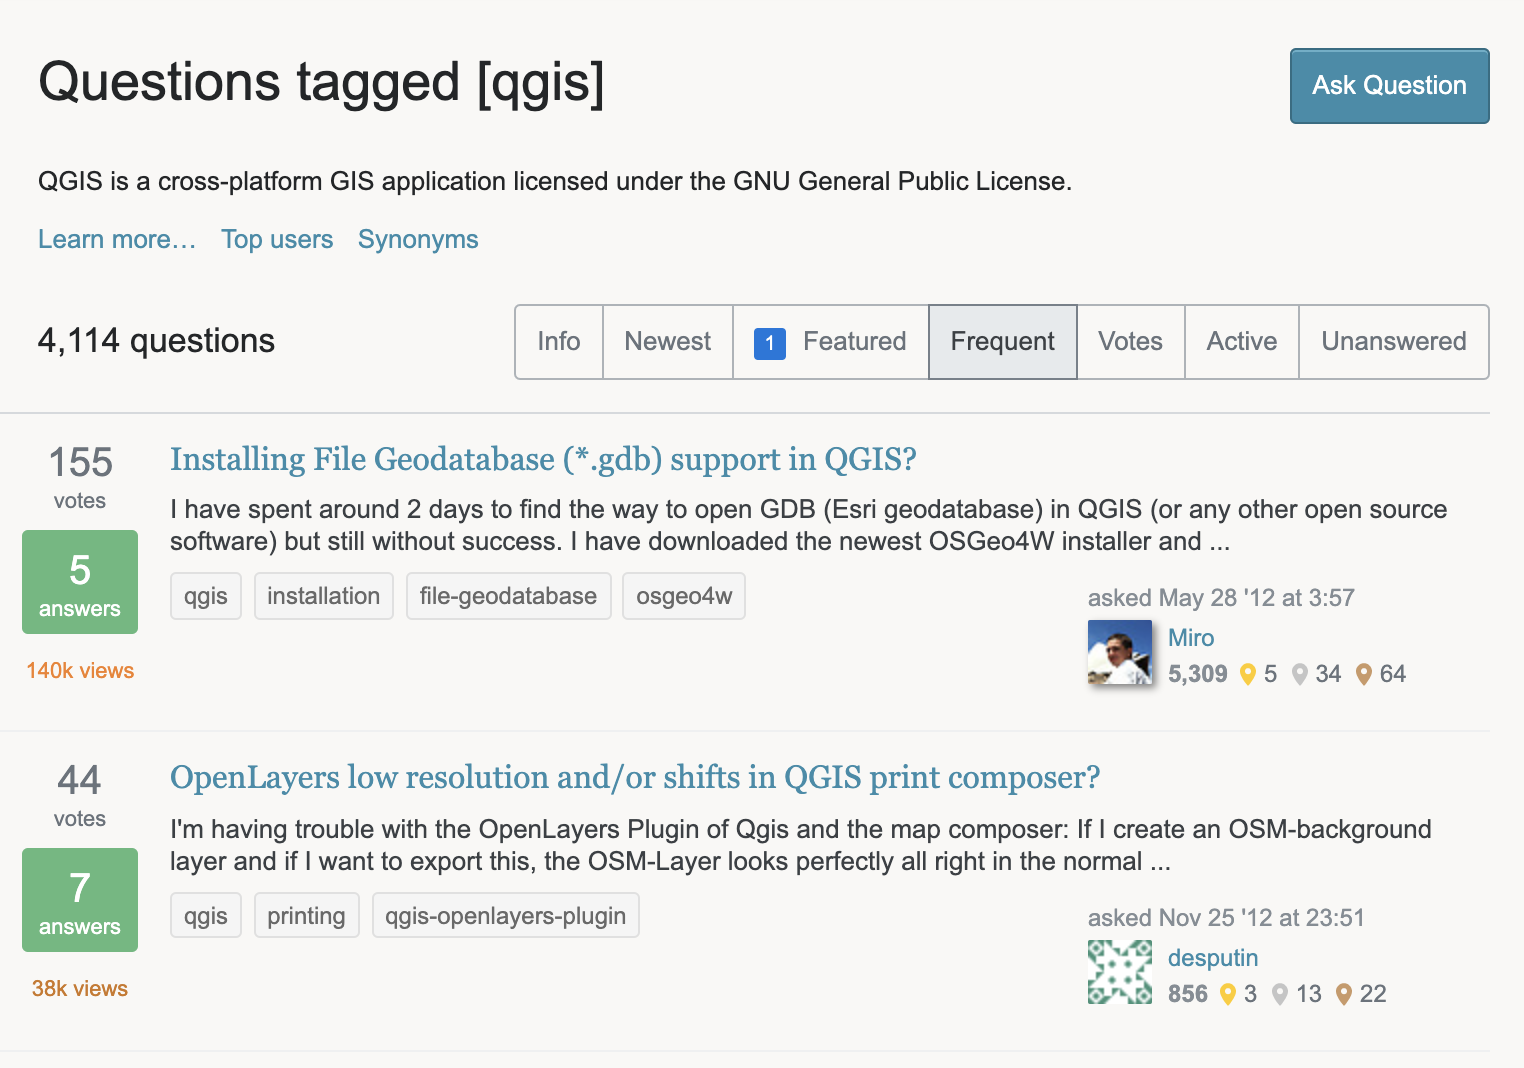Click the 5 answers green box

pos(80,582)
